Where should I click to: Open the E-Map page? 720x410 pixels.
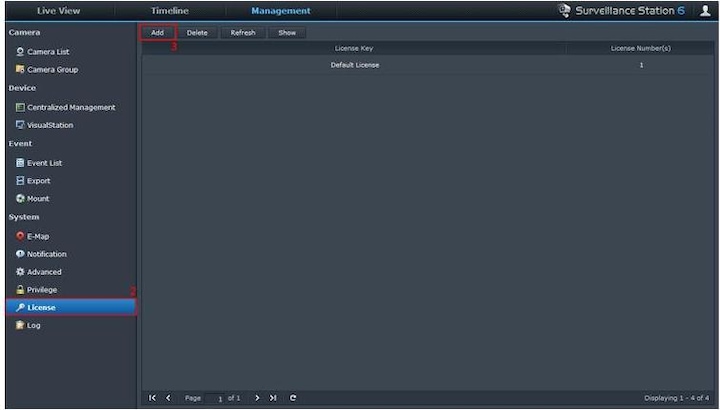tap(38, 236)
